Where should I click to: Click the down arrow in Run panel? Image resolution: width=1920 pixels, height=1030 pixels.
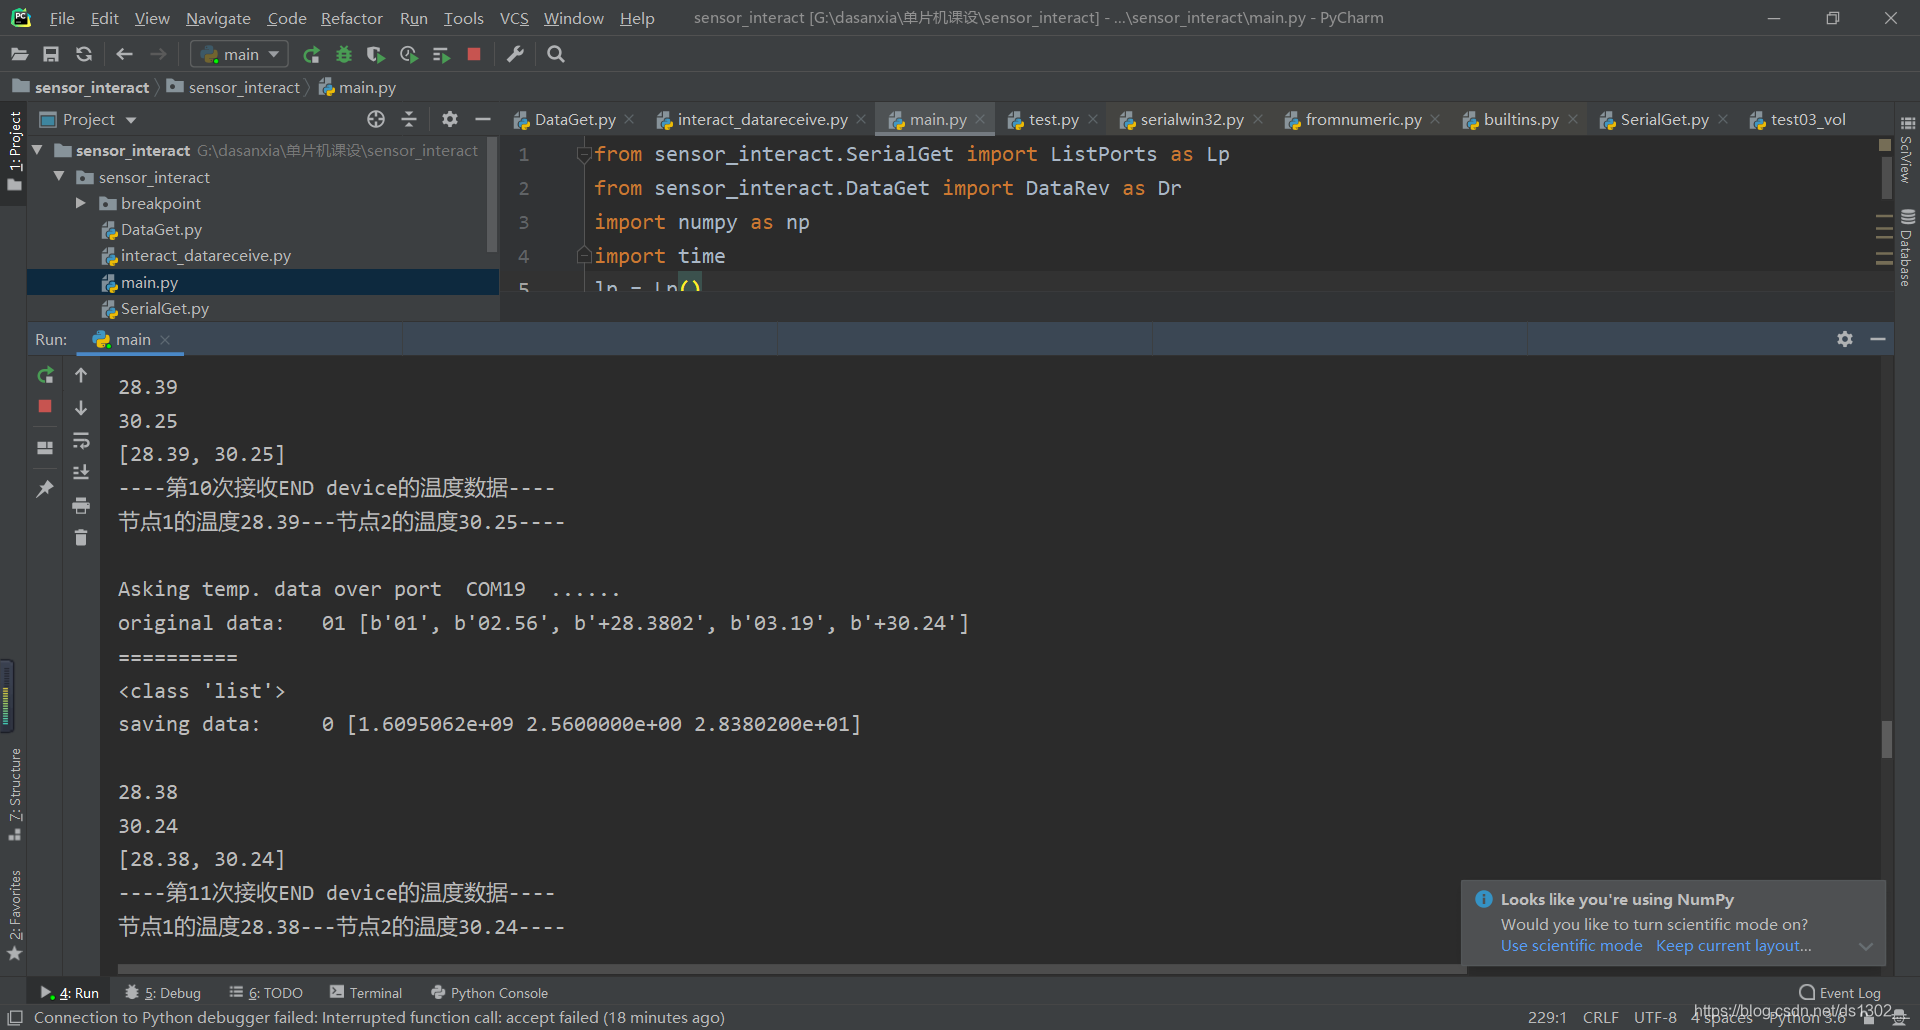coord(81,408)
